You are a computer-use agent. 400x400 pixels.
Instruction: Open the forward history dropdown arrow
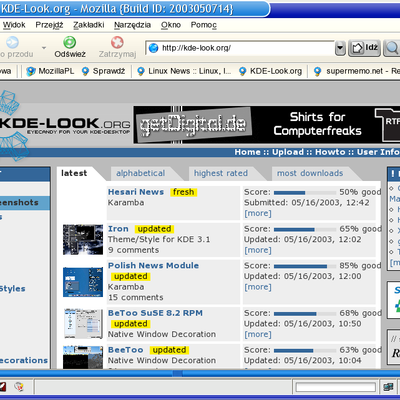click(44, 48)
